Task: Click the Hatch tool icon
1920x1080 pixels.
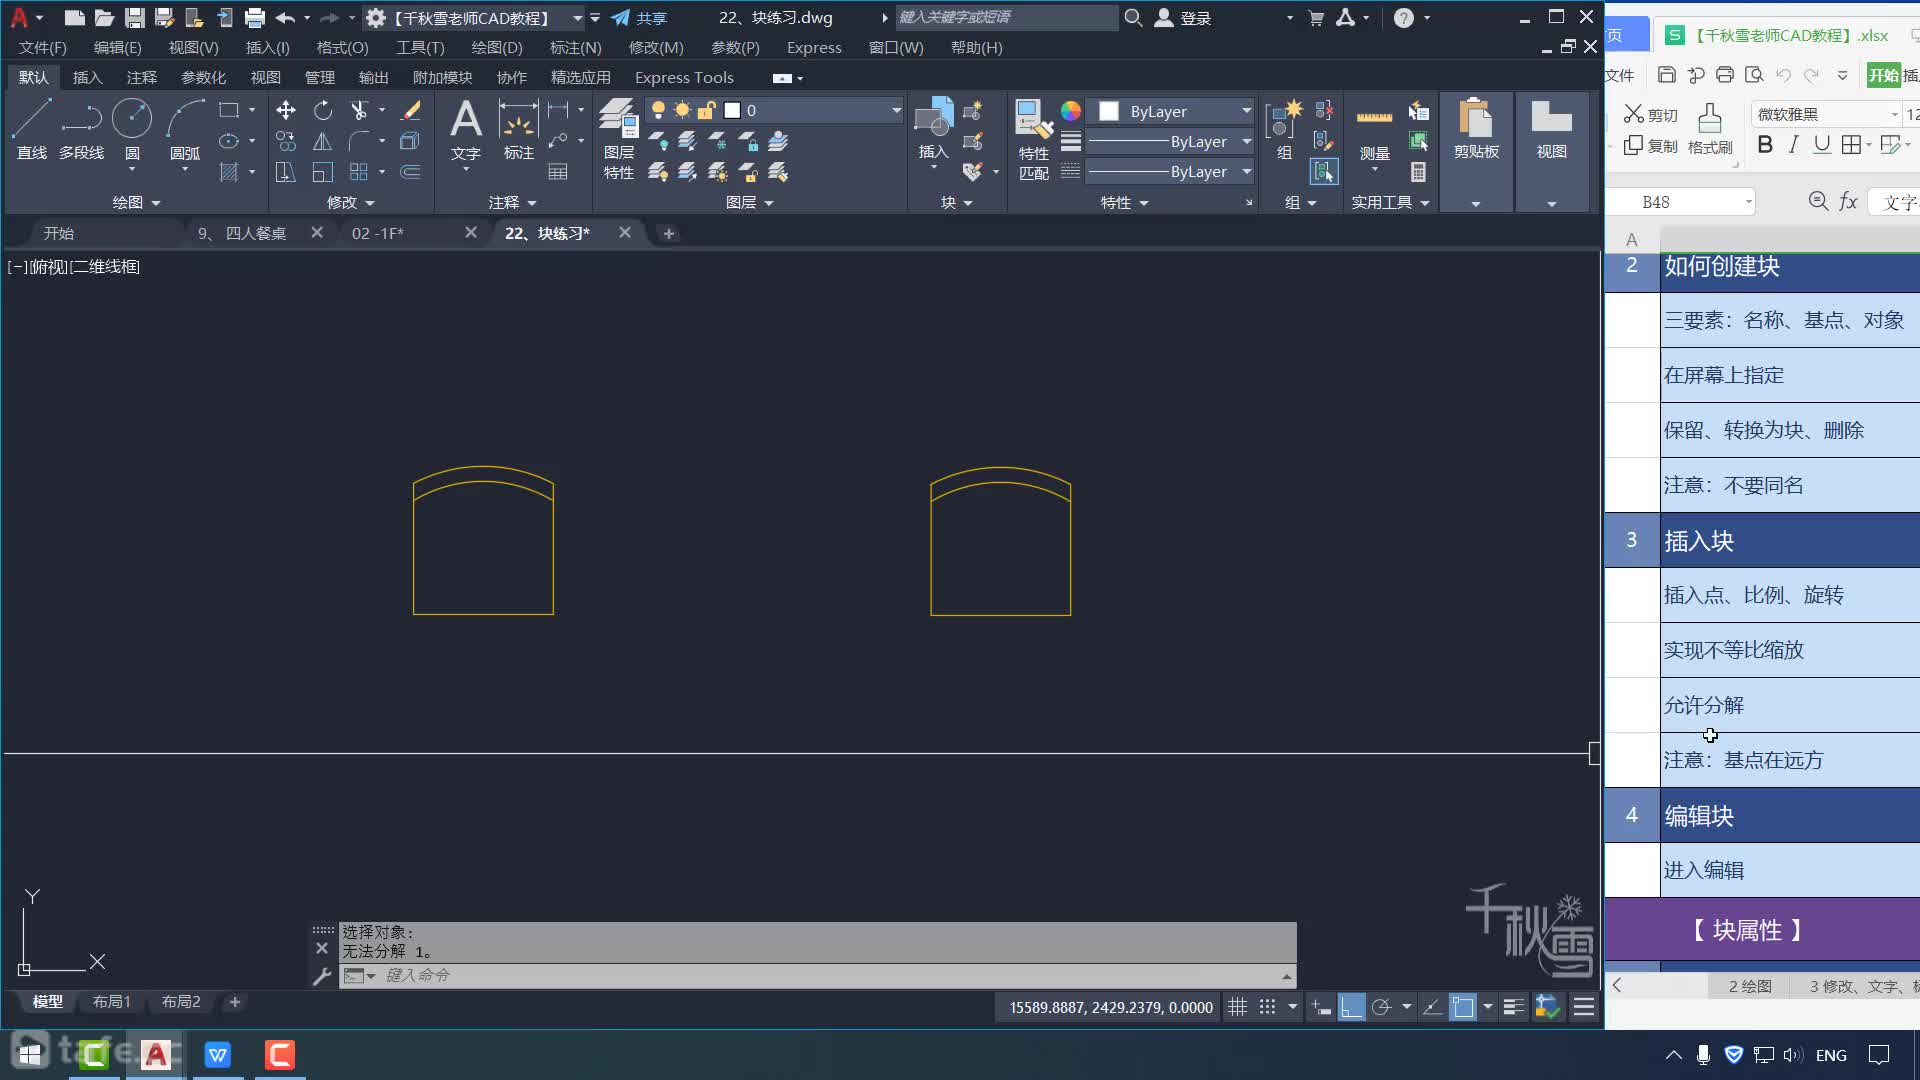Action: pos(229,172)
